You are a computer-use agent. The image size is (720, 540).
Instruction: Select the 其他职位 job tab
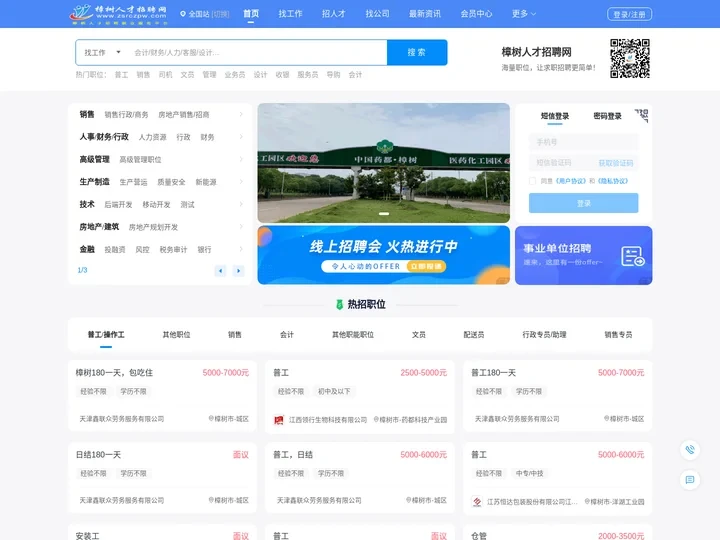point(176,335)
